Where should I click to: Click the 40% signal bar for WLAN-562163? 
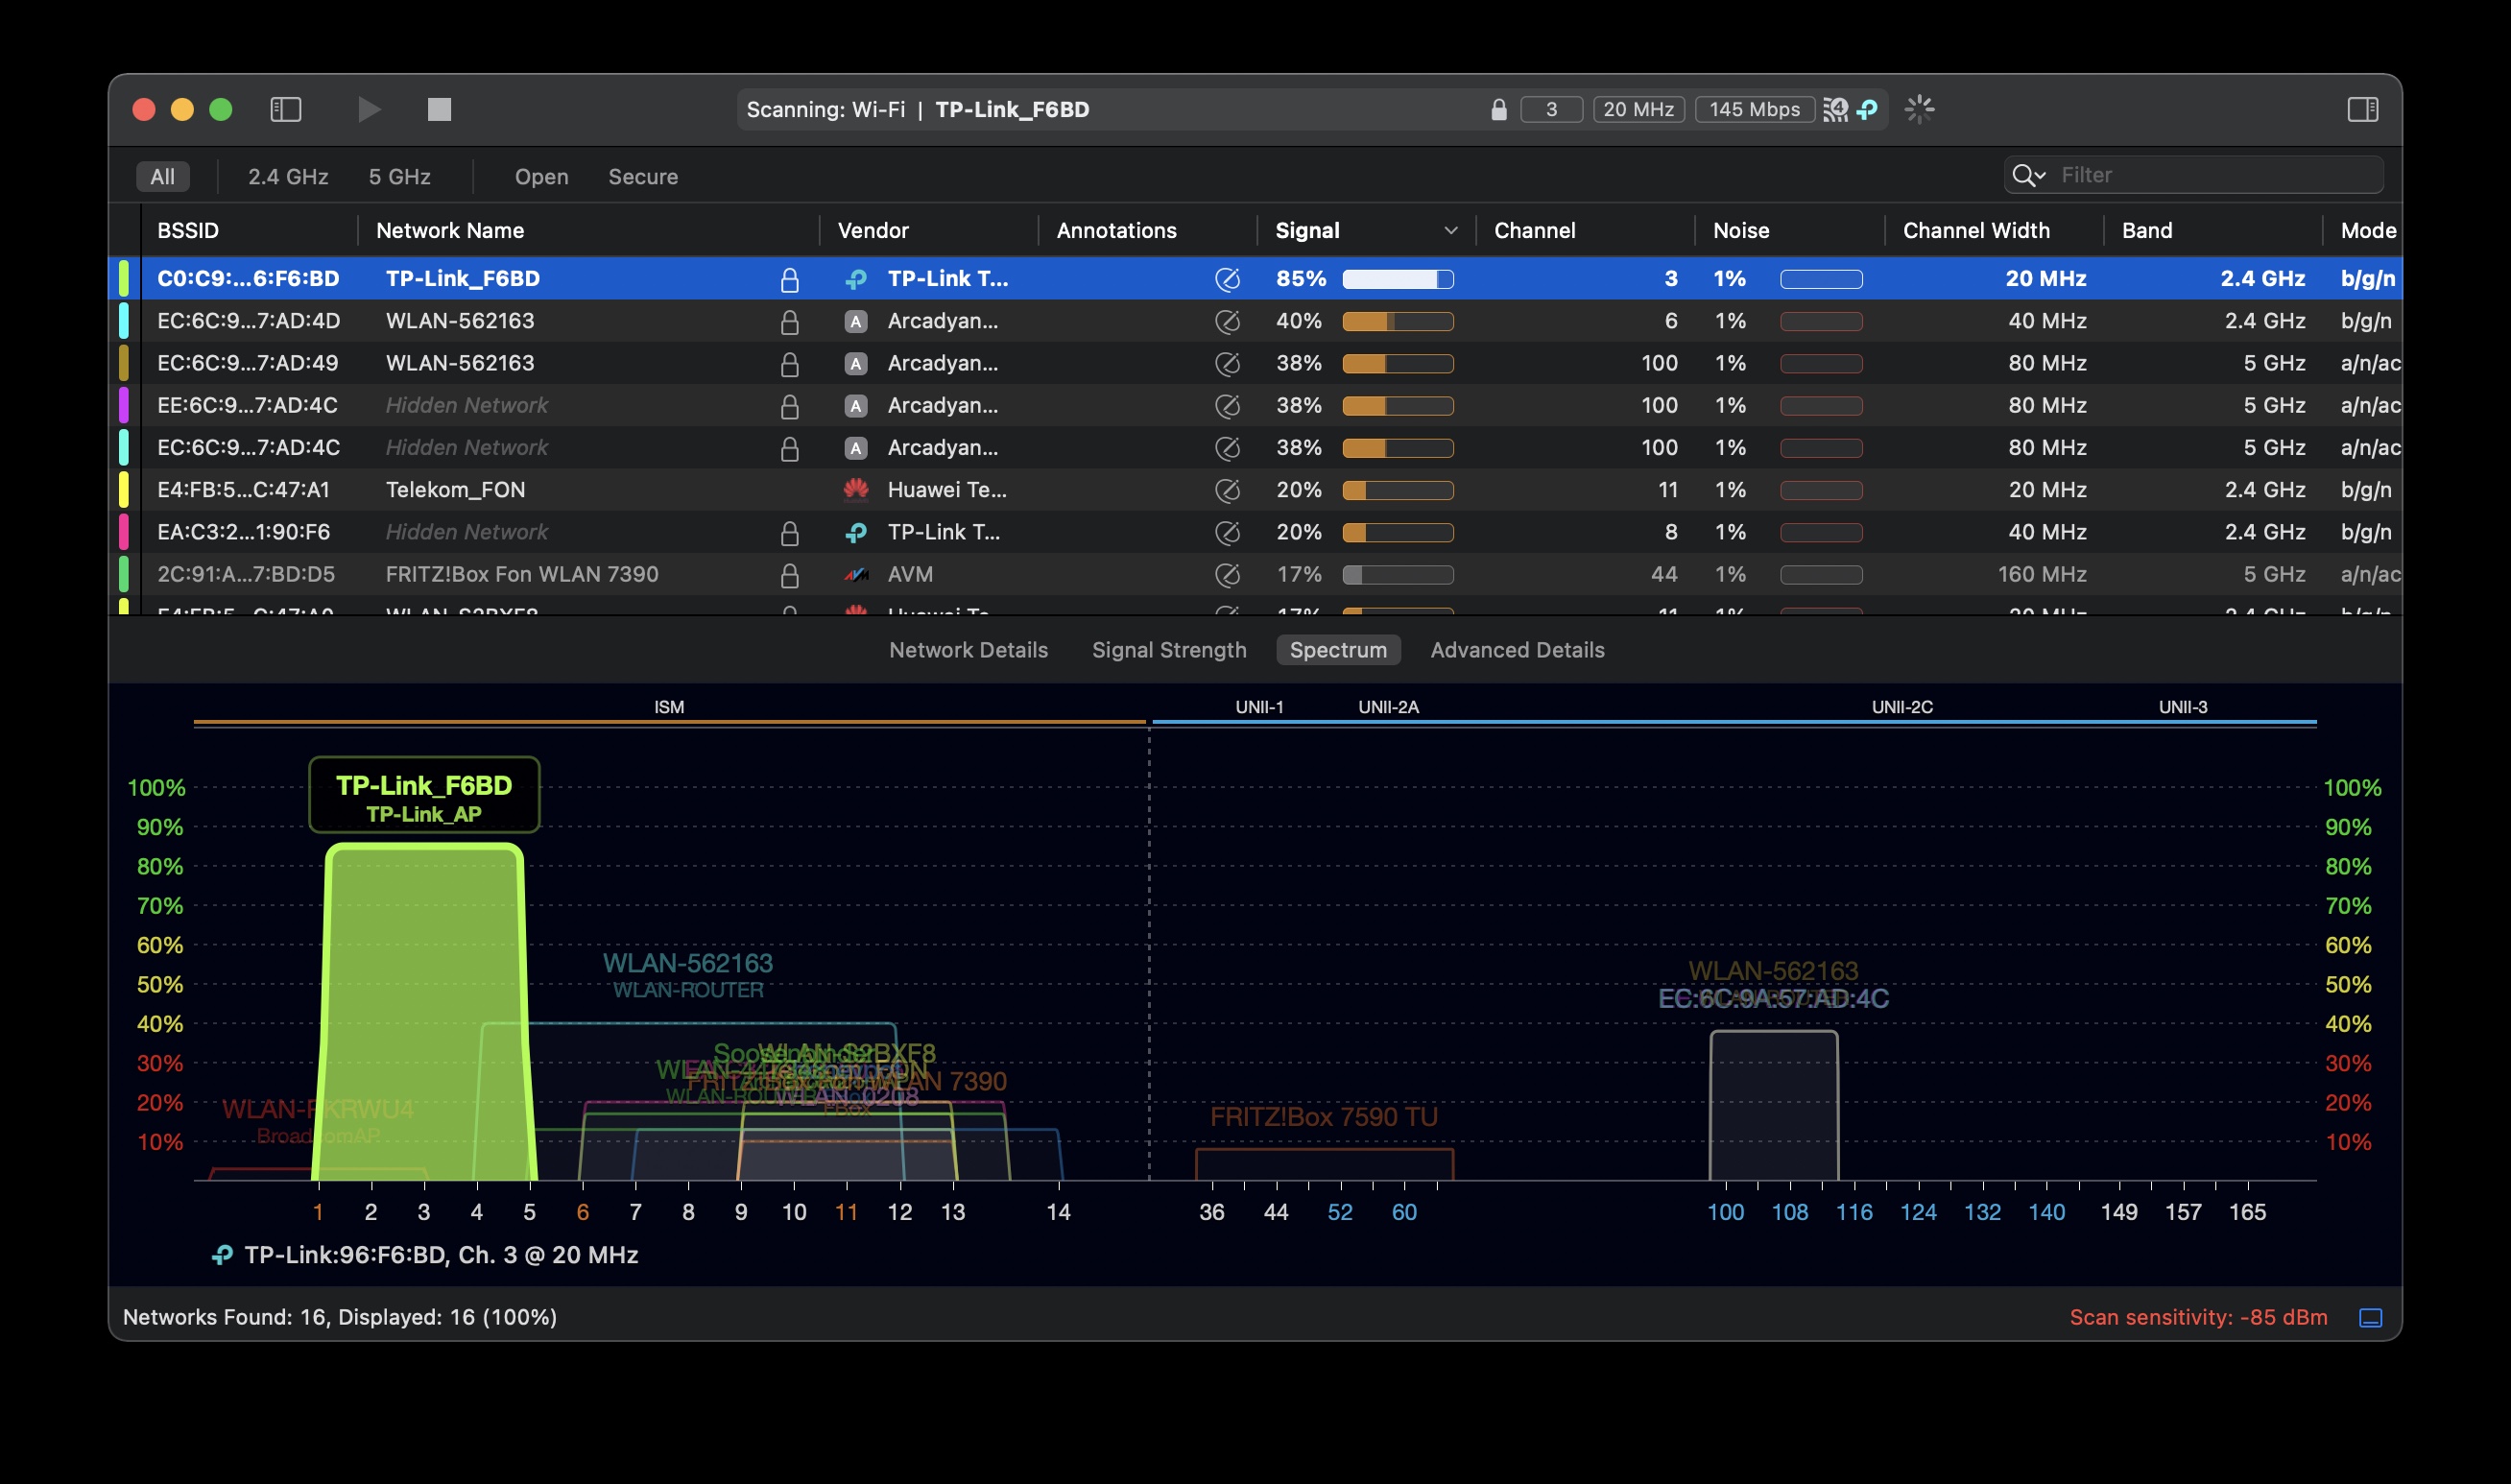pyautogui.click(x=1397, y=321)
